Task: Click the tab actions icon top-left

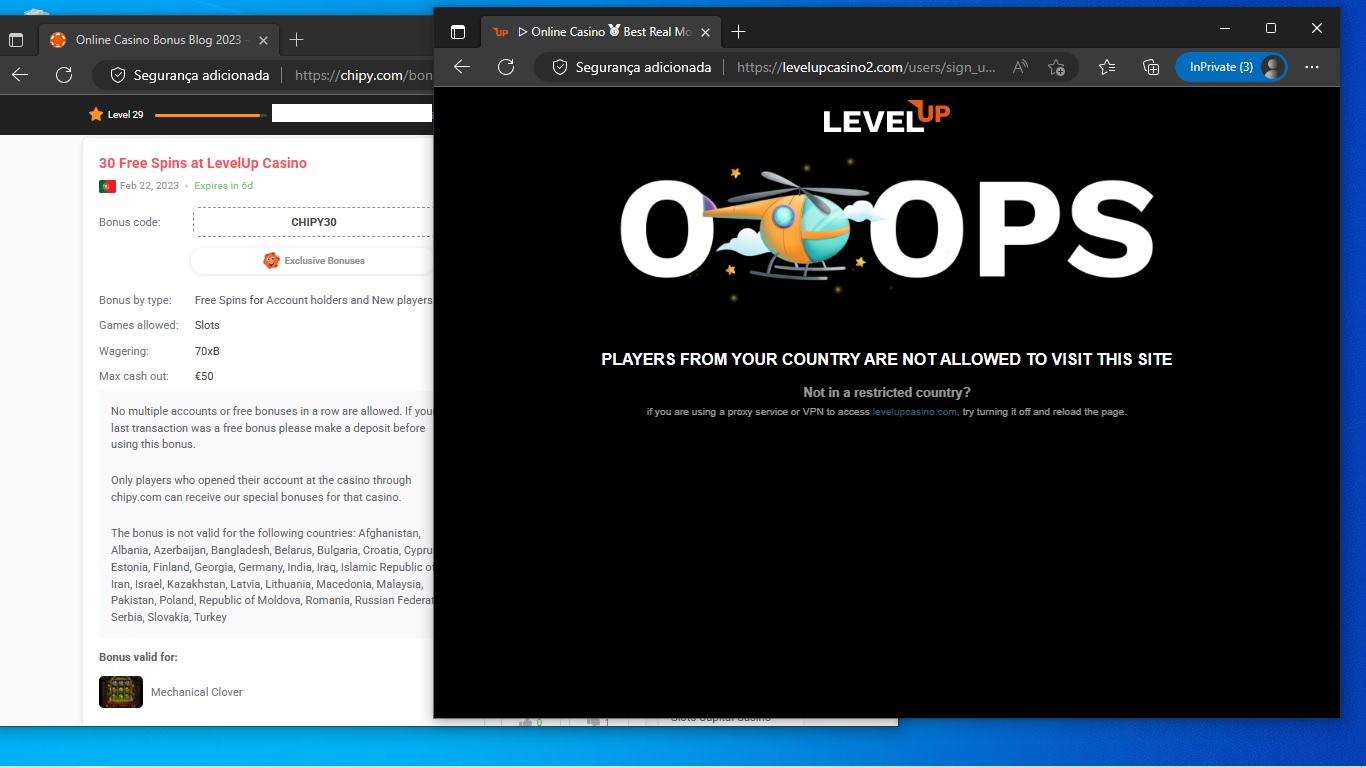Action: click(458, 31)
